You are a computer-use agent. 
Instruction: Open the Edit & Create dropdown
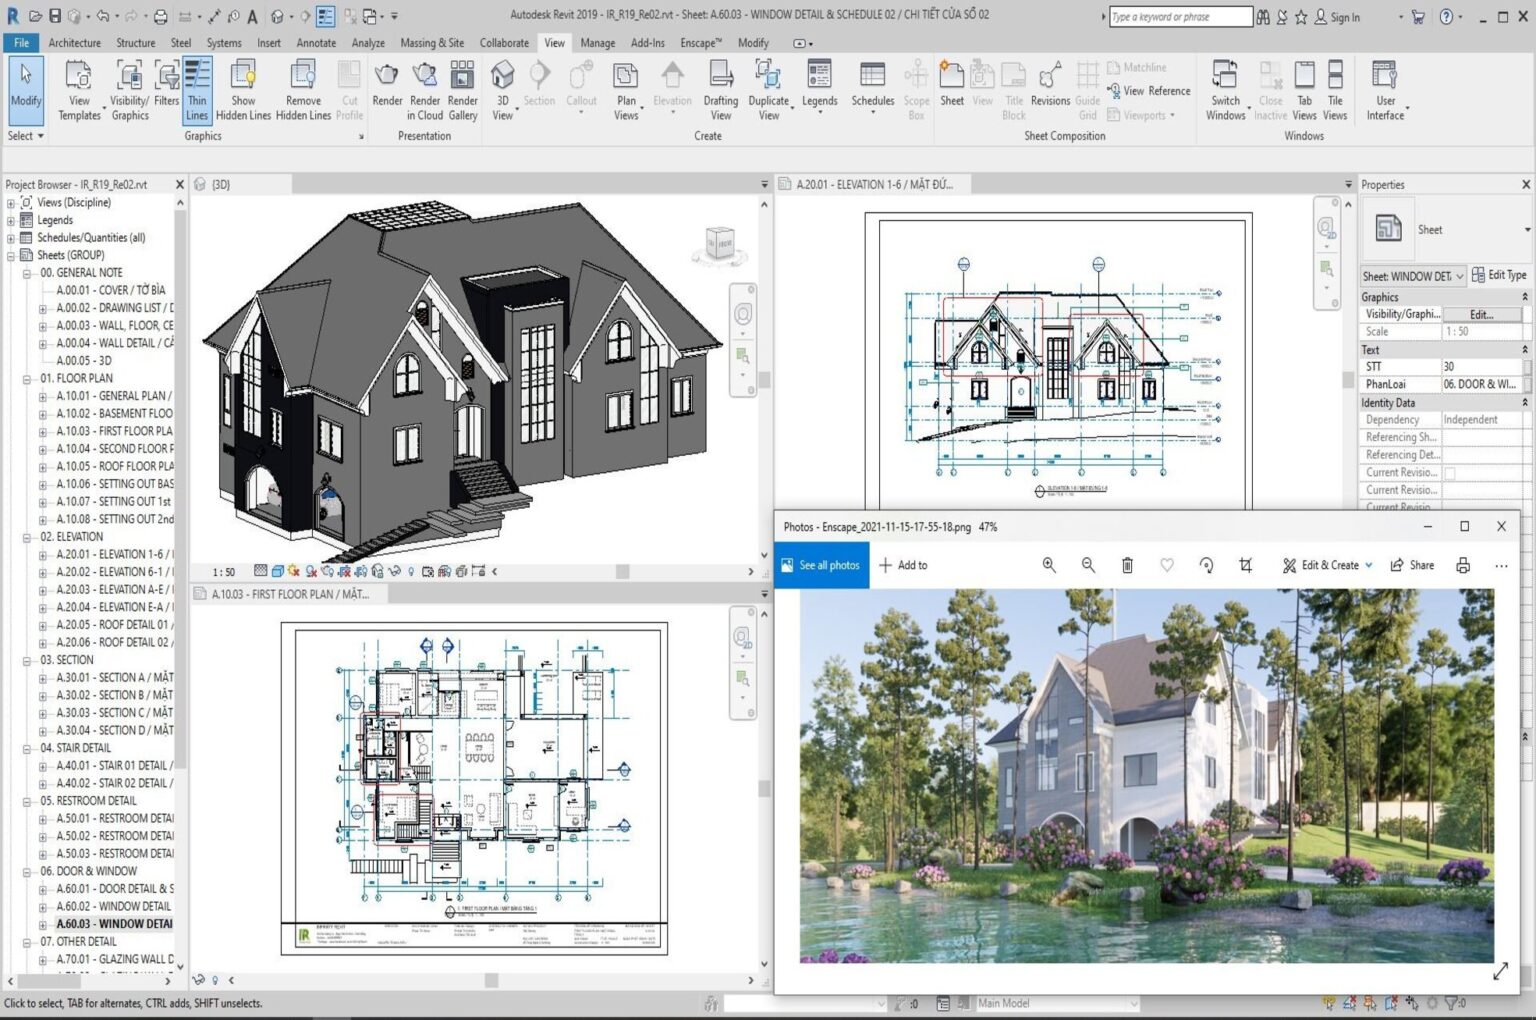pyautogui.click(x=1326, y=565)
